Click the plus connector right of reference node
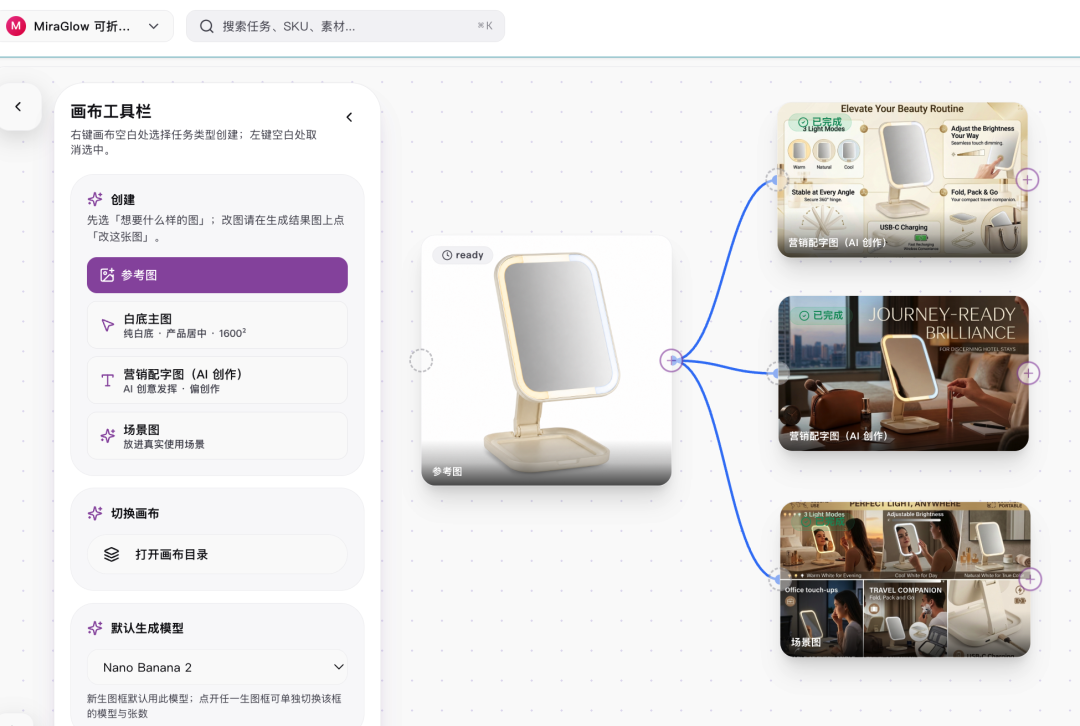This screenshot has height=726, width=1080. click(x=672, y=360)
